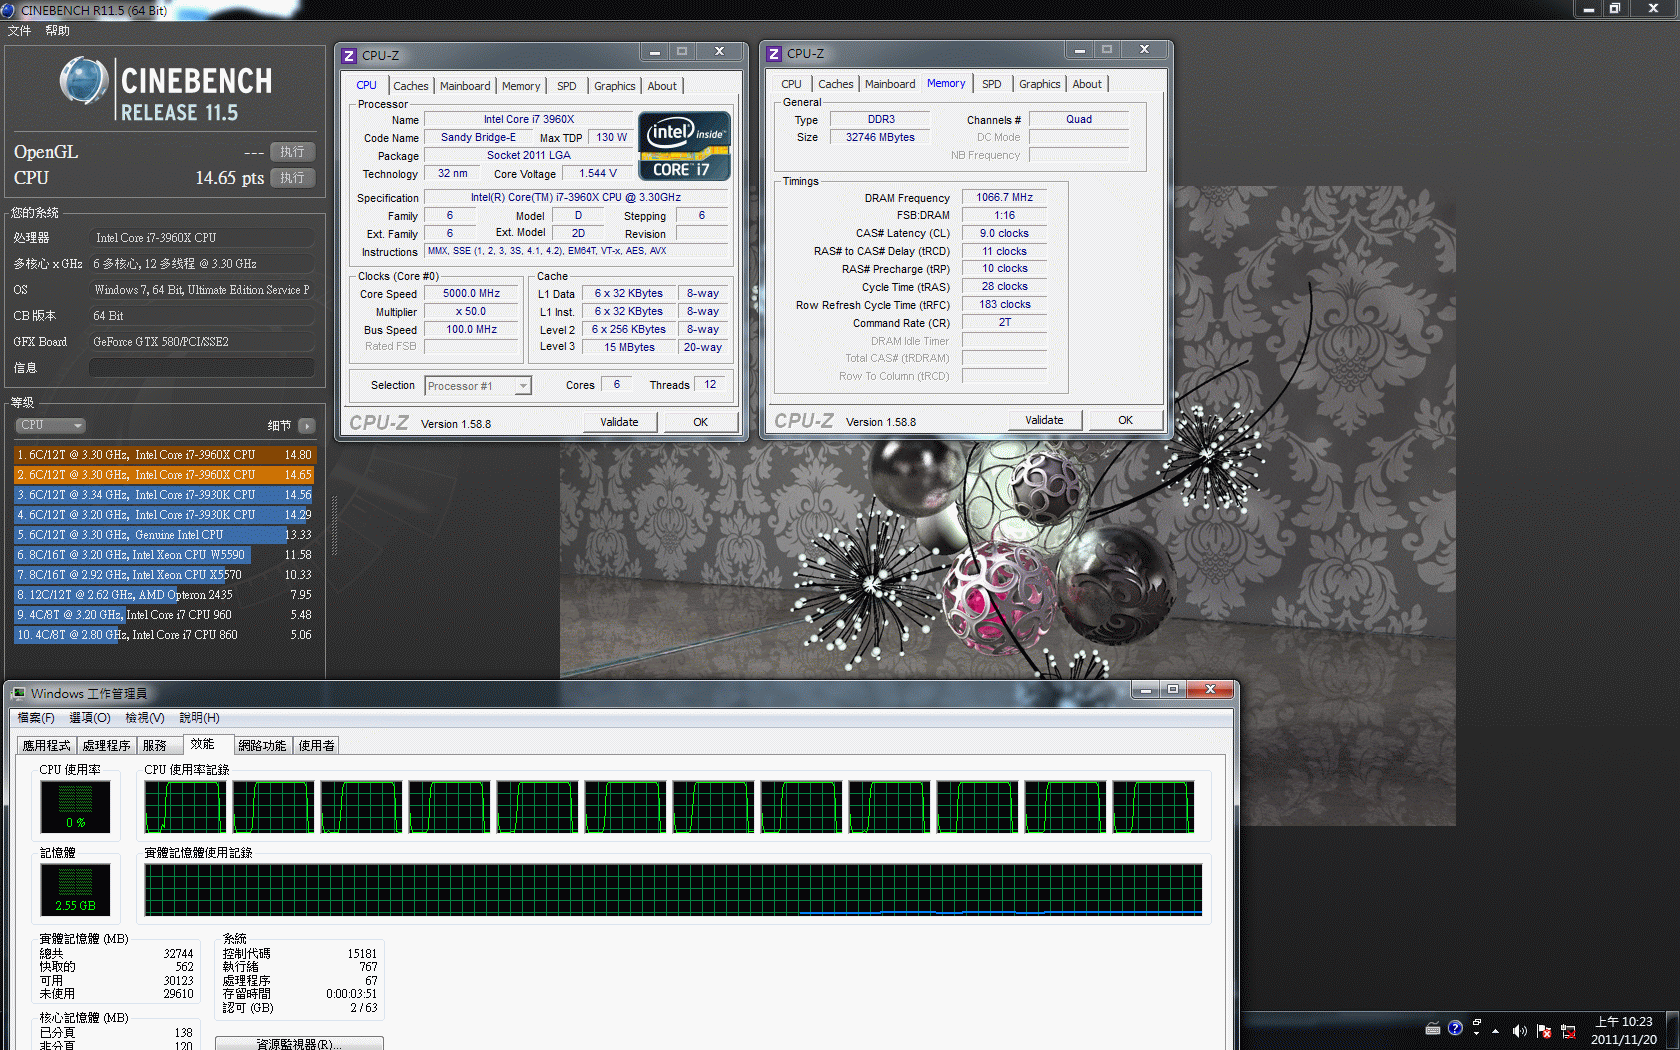Click the blue help question mark tray icon
Image resolution: width=1680 pixels, height=1050 pixels.
[1455, 1028]
